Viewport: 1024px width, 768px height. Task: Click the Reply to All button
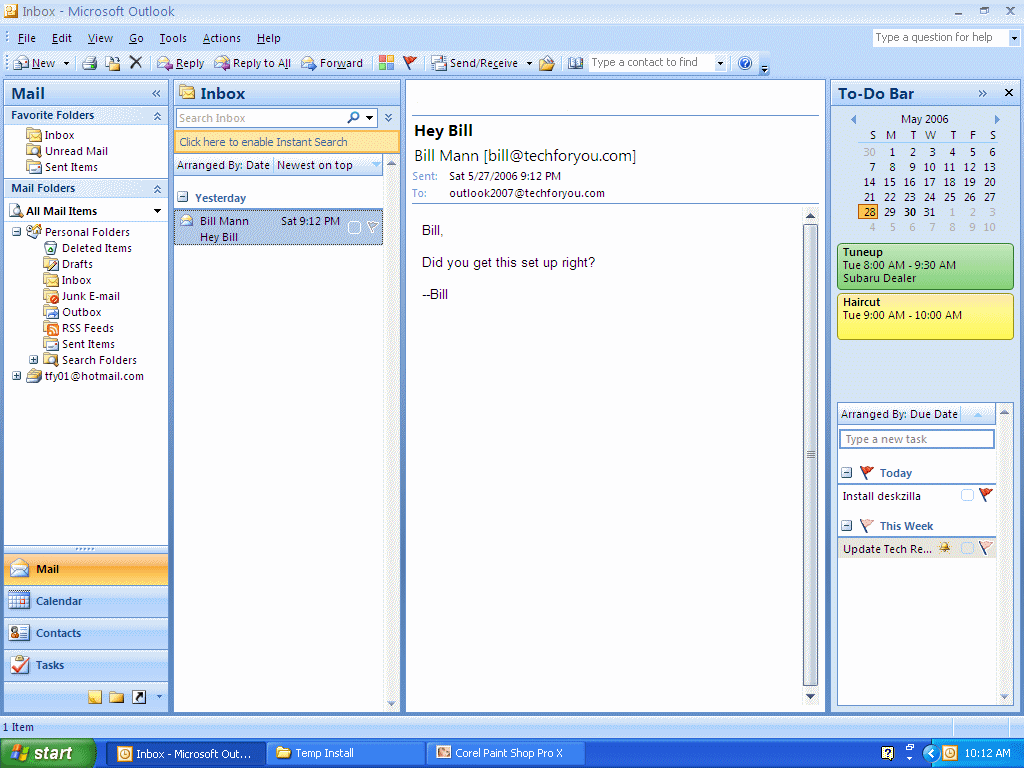click(x=253, y=63)
